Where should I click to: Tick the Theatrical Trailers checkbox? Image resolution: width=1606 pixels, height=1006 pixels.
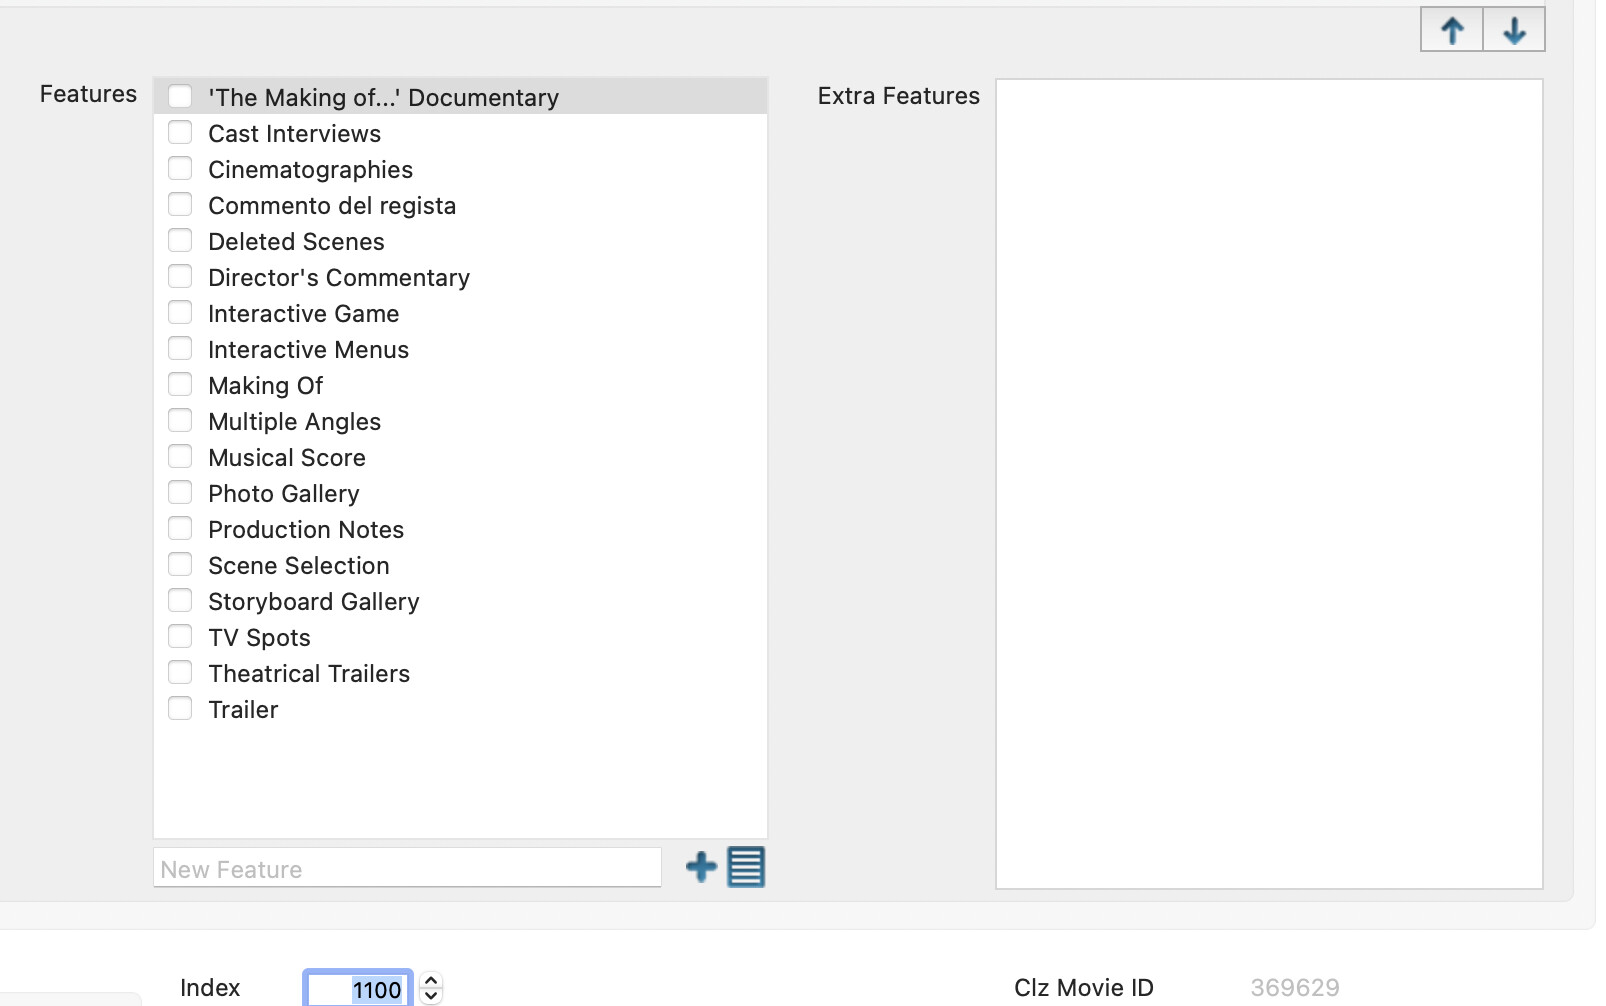pos(180,673)
